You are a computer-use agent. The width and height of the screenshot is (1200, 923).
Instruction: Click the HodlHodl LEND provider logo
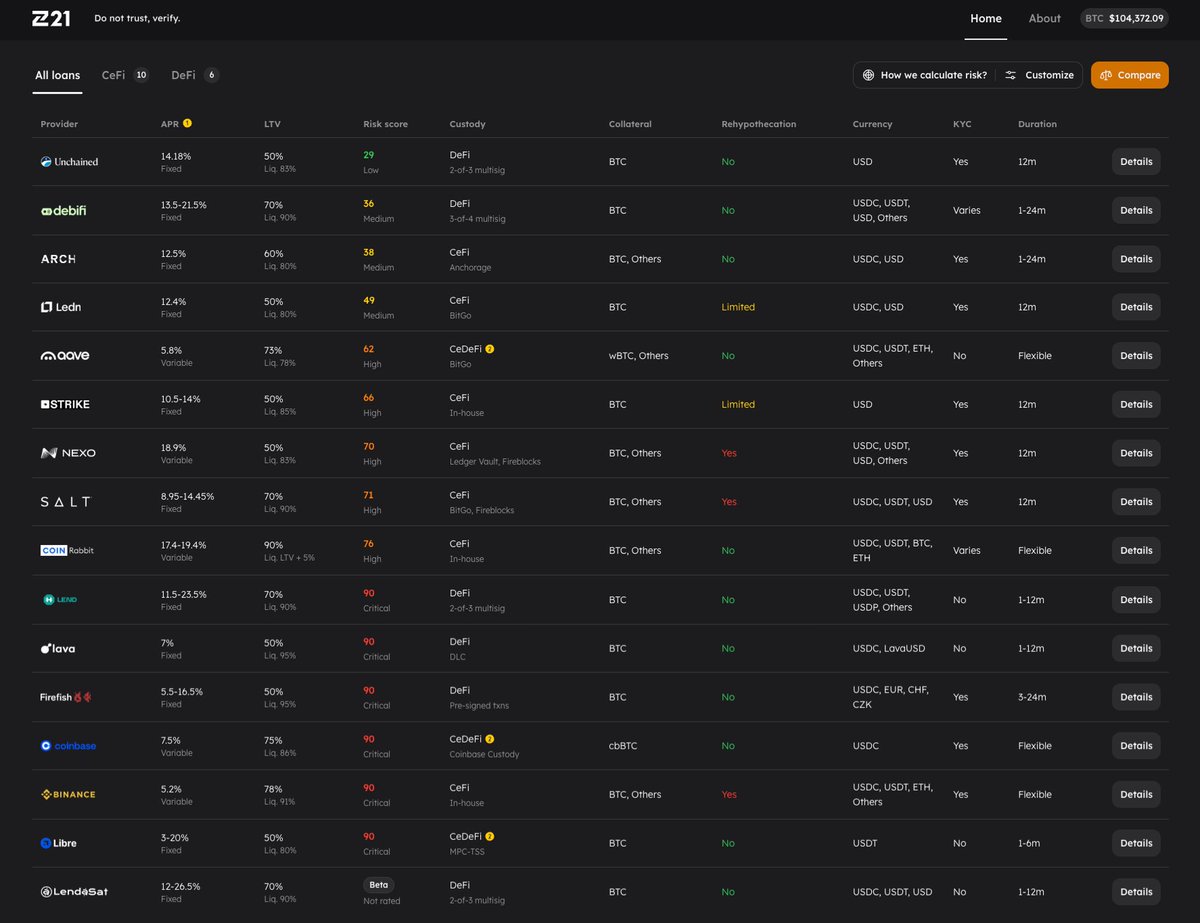(59, 599)
